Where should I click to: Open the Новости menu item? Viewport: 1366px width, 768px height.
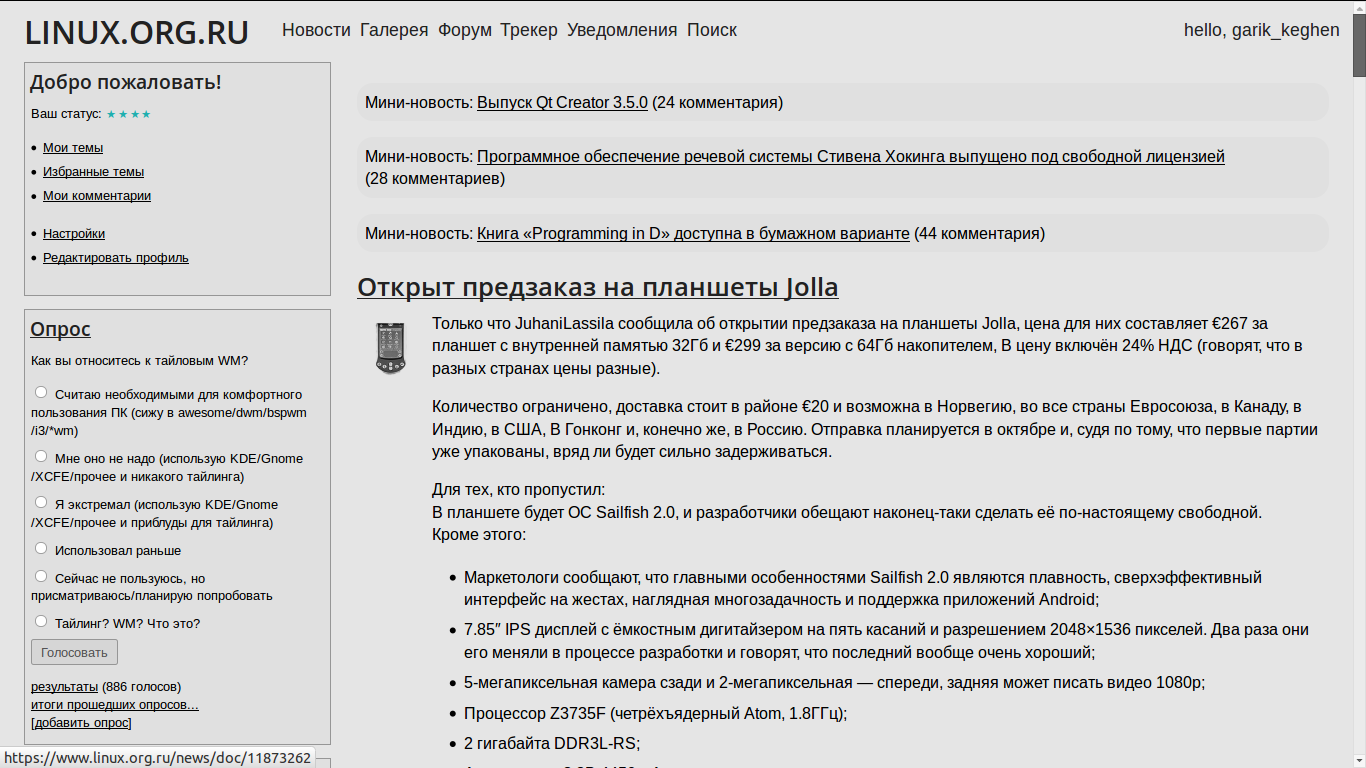pos(316,30)
